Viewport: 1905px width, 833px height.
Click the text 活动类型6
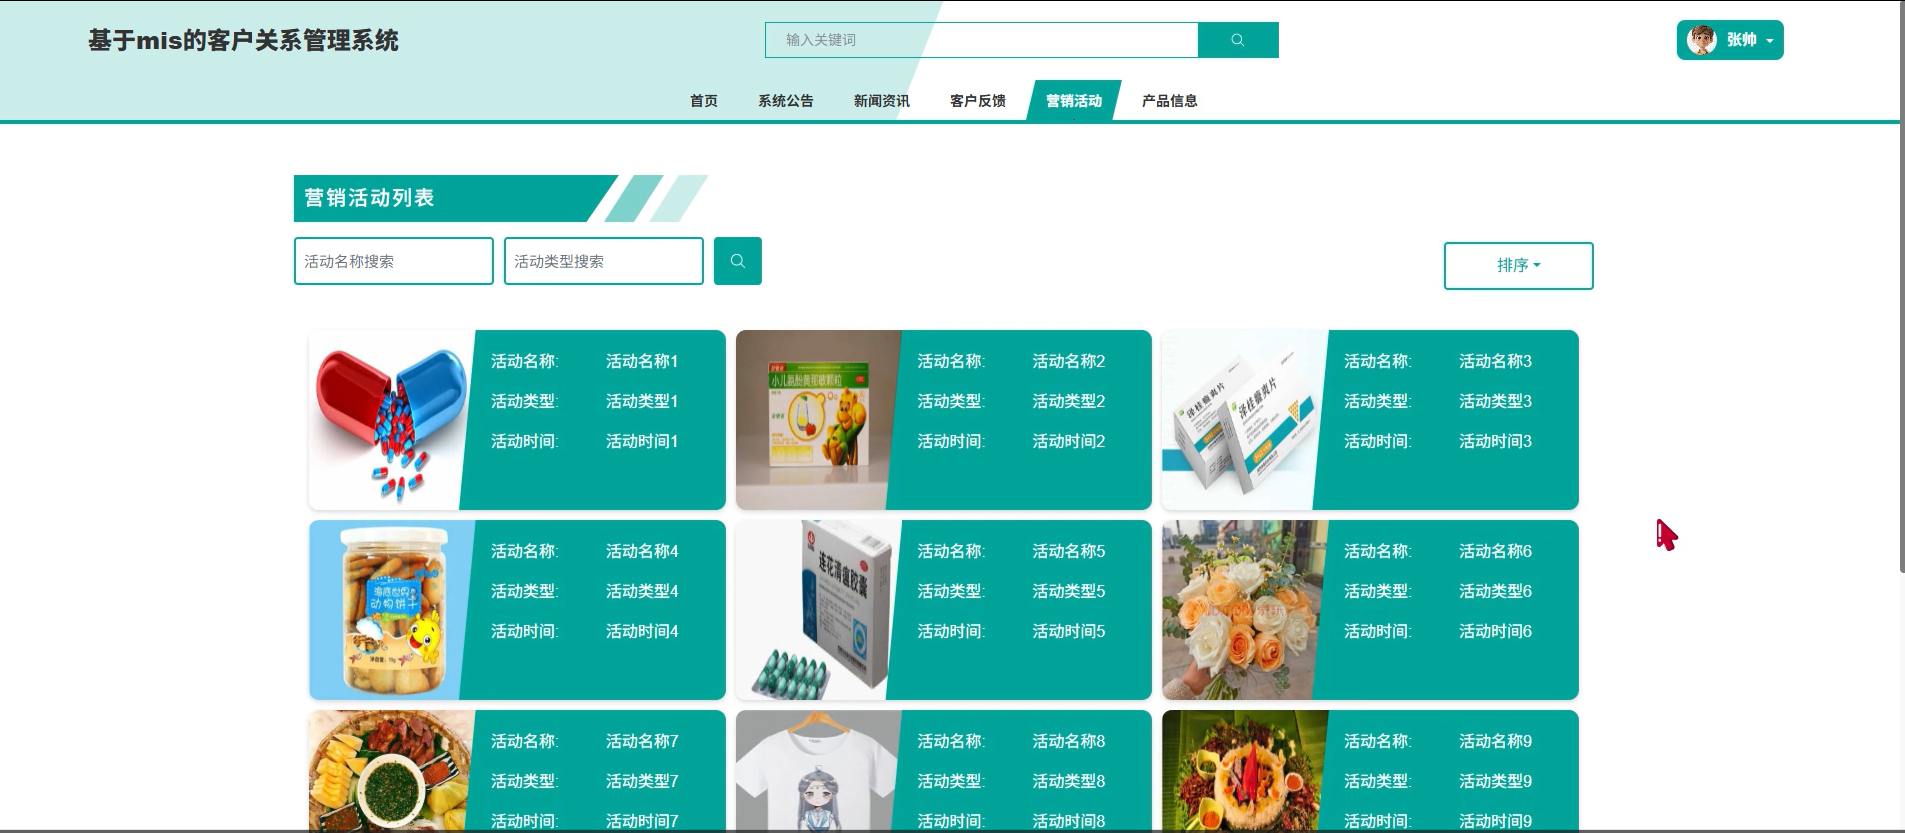1495,591
